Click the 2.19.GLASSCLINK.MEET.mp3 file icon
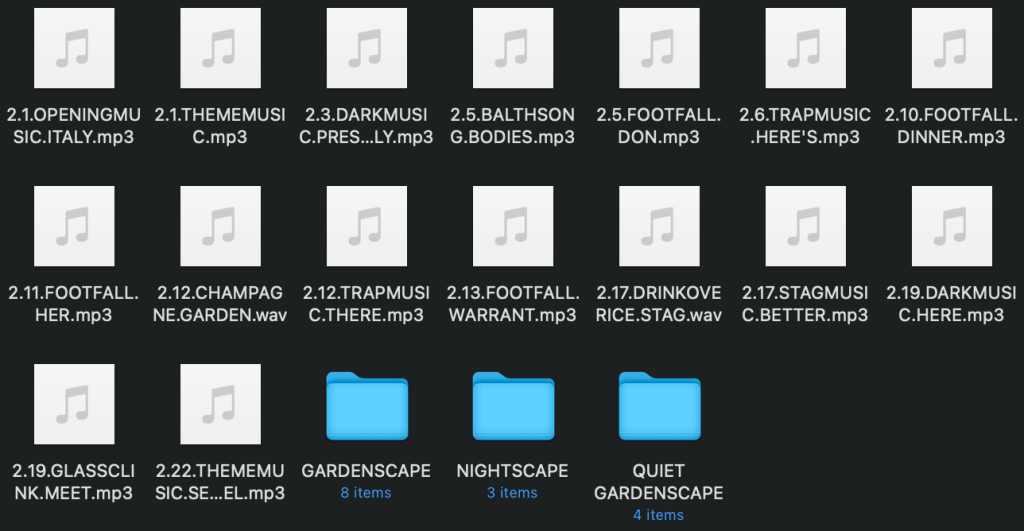 point(73,404)
